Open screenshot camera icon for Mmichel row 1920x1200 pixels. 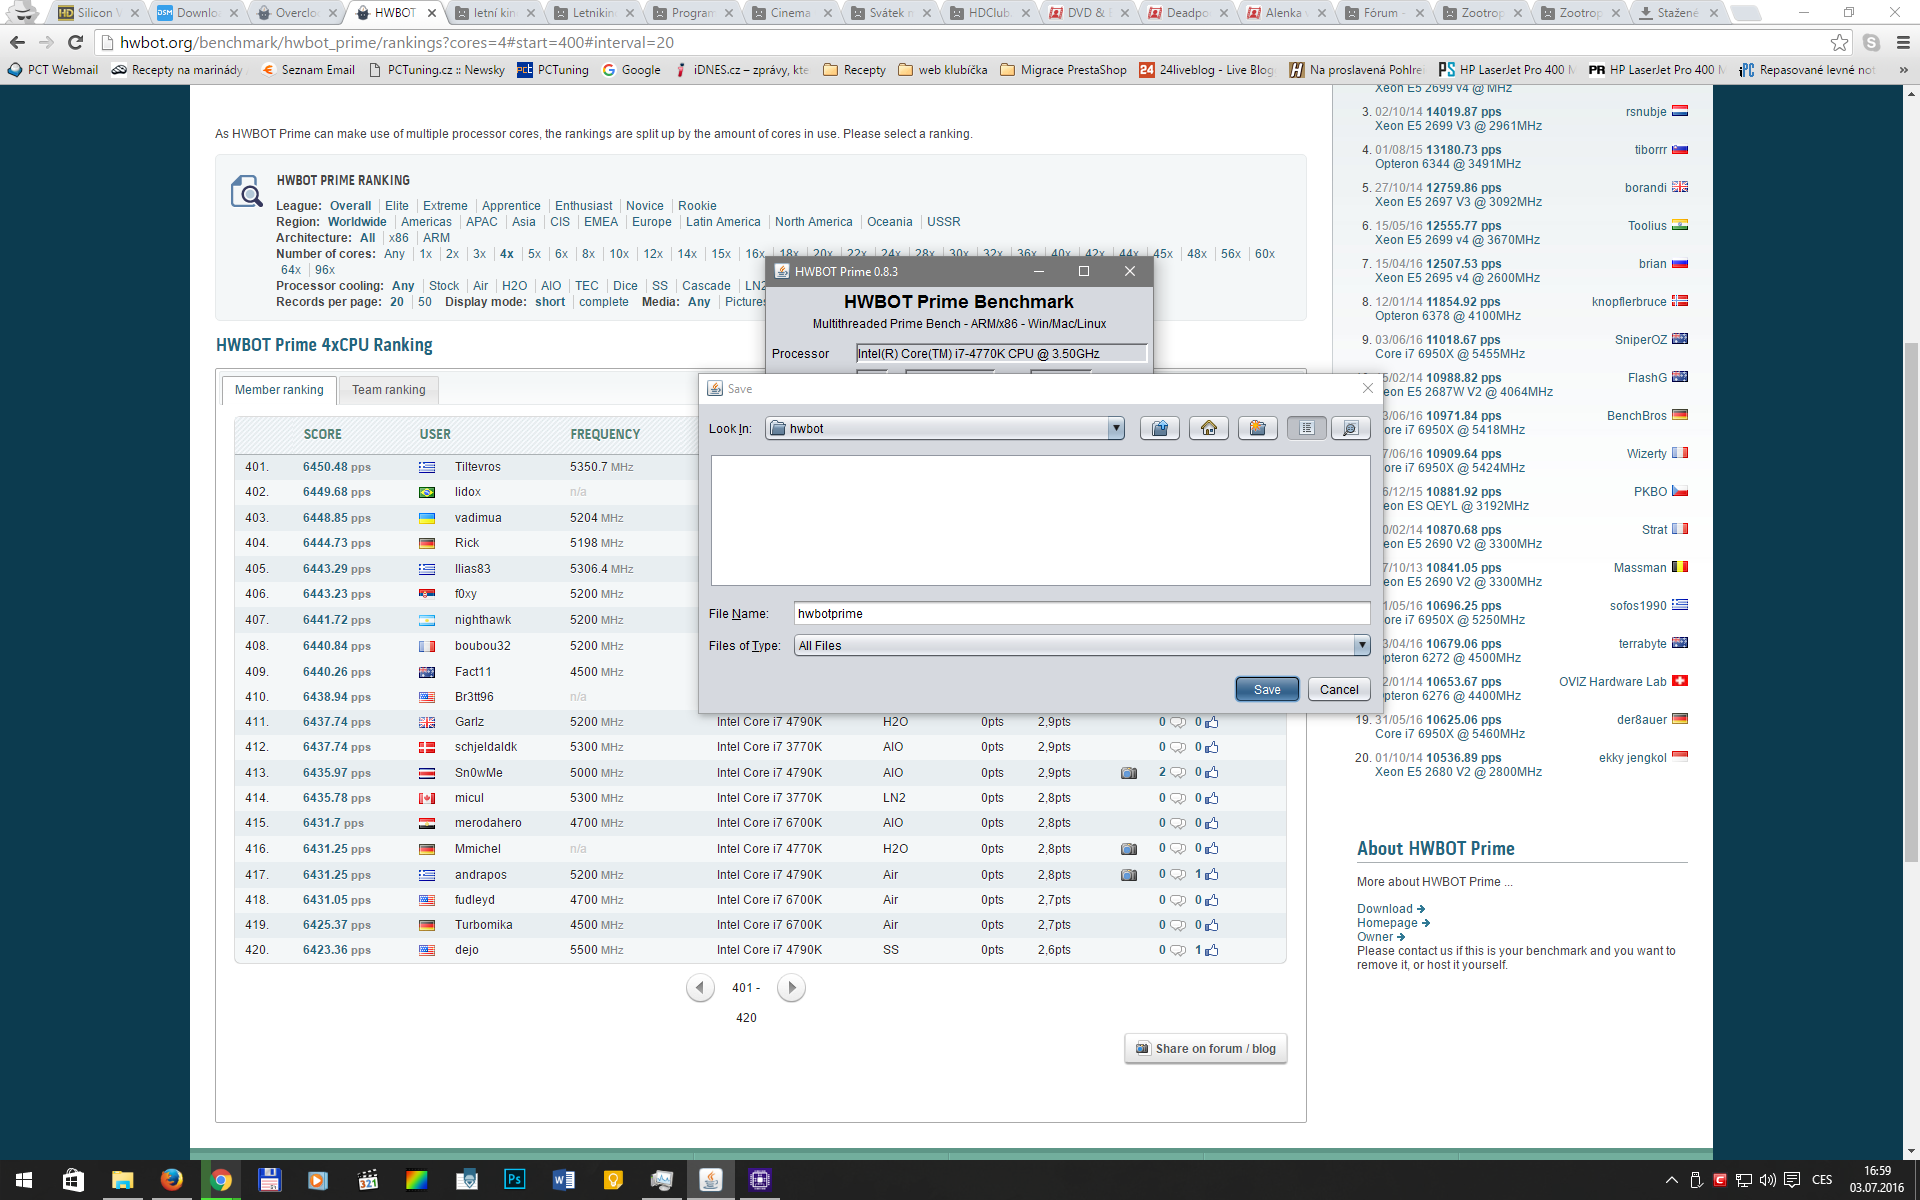[1129, 849]
